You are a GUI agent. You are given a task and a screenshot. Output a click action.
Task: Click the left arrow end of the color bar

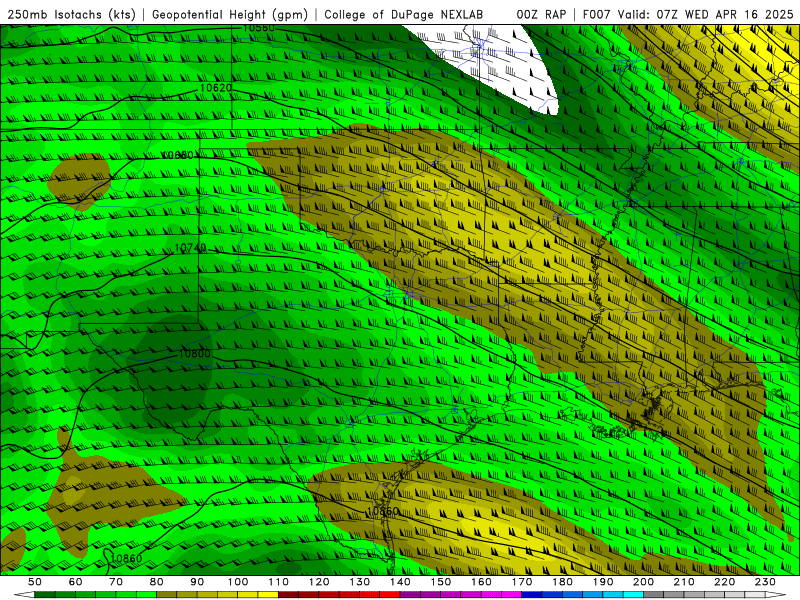click(24, 595)
